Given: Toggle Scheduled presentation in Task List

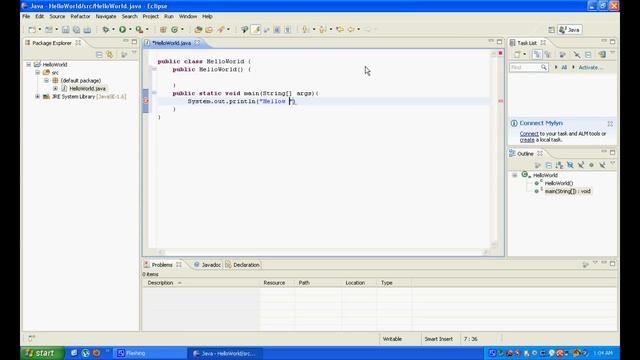Looking at the screenshot, I should click(547, 54).
